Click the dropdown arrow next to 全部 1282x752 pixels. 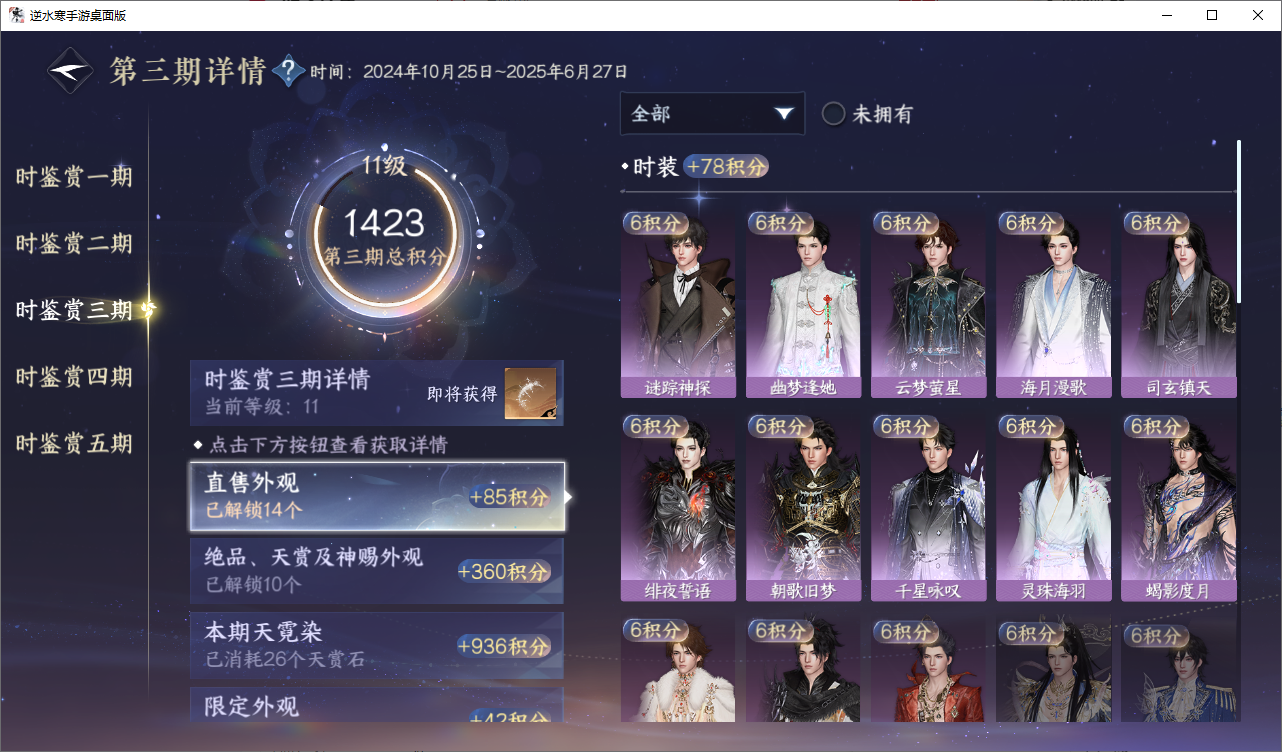(784, 114)
